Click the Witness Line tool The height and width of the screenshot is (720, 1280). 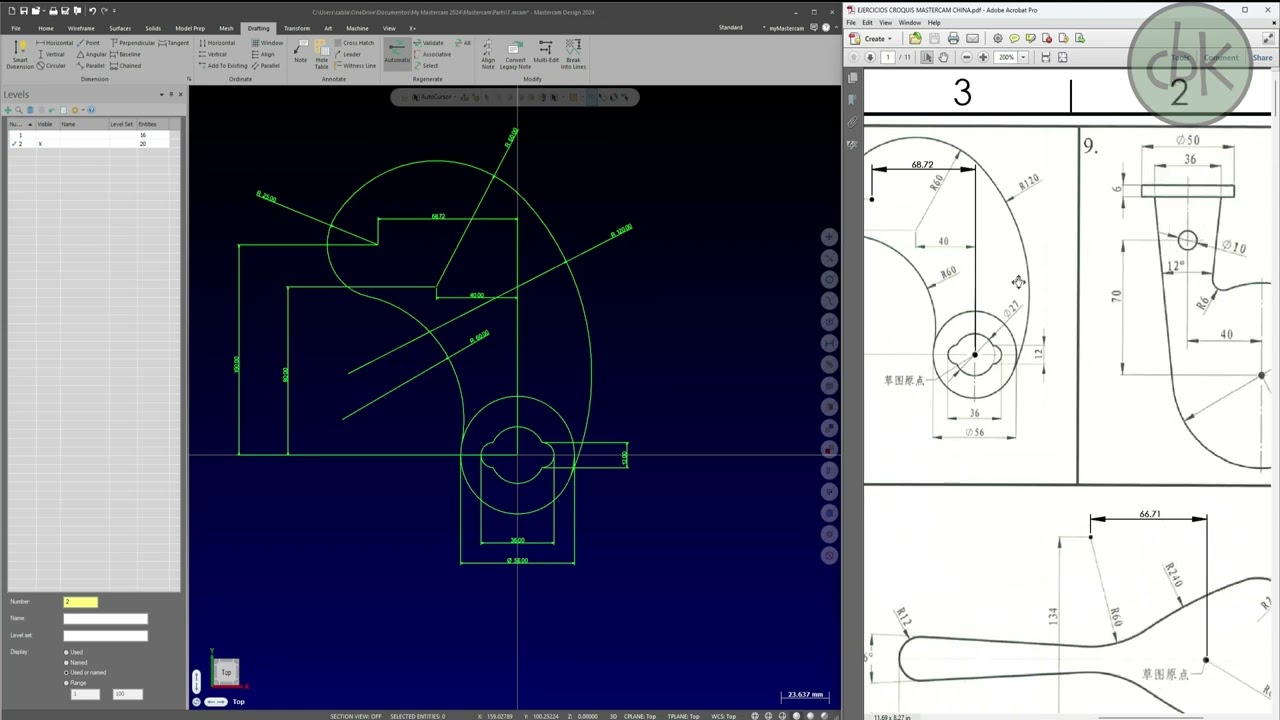pyautogui.click(x=356, y=66)
